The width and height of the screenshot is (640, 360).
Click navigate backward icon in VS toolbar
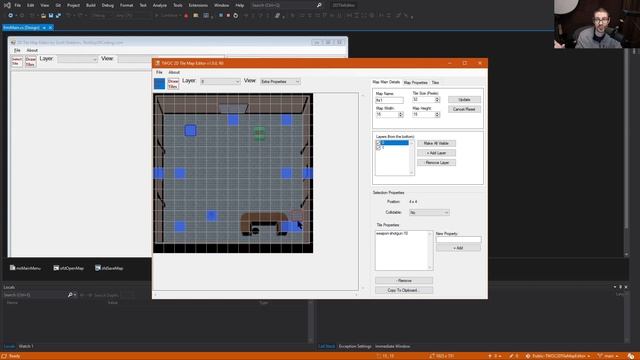pos(11,16)
